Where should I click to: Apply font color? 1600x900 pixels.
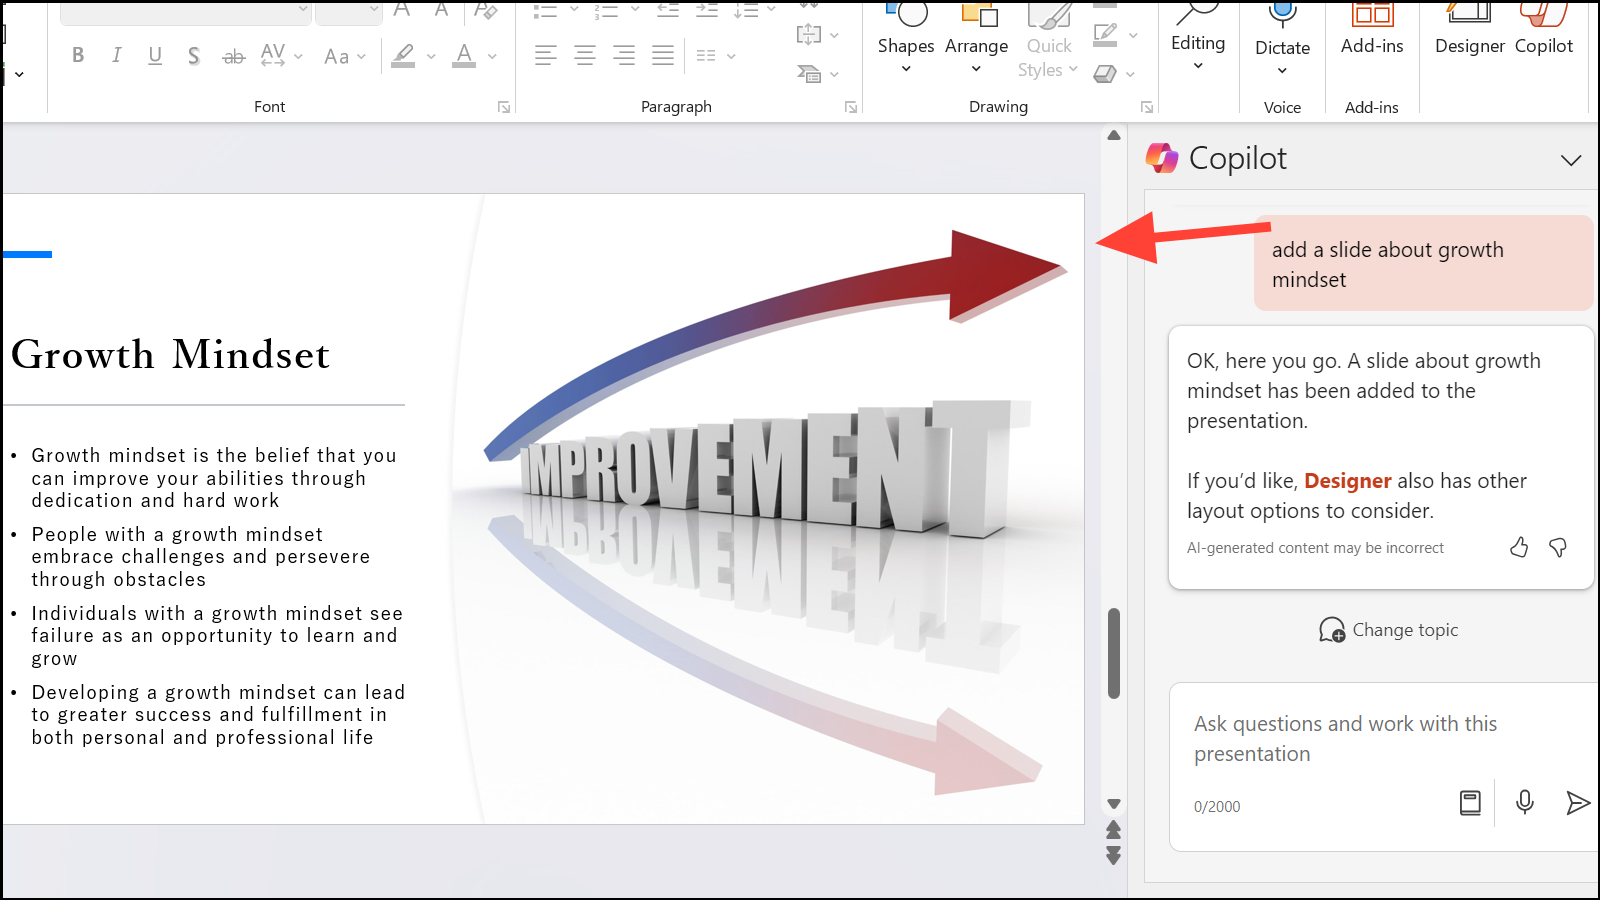(464, 56)
